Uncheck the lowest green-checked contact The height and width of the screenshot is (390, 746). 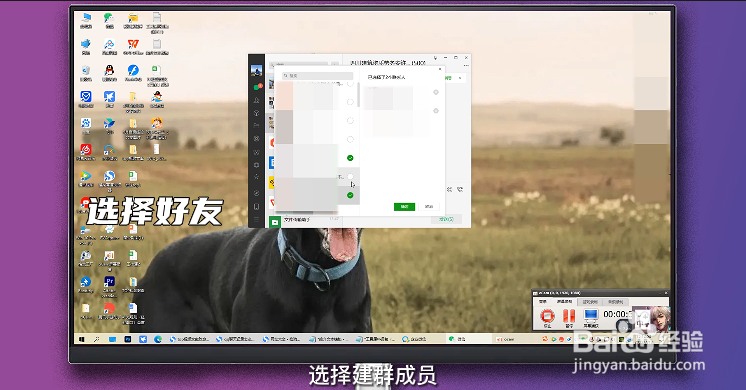(350, 195)
